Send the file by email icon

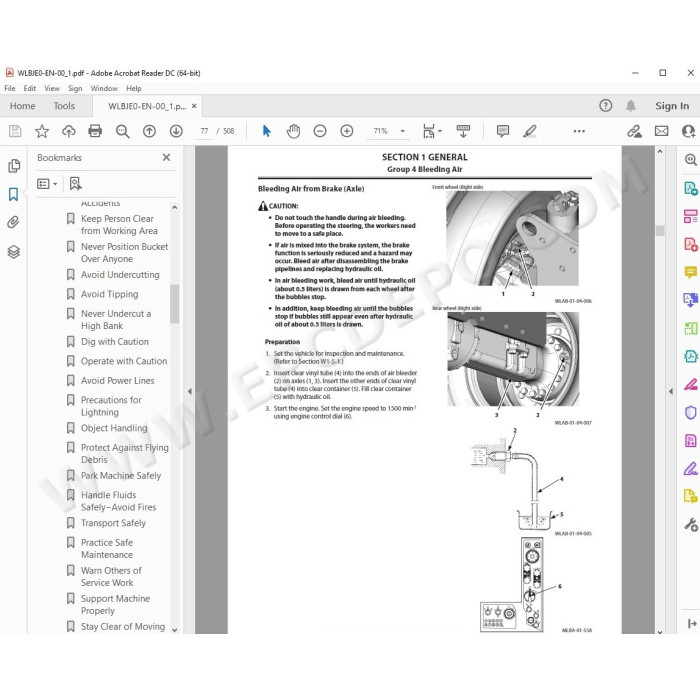(661, 131)
